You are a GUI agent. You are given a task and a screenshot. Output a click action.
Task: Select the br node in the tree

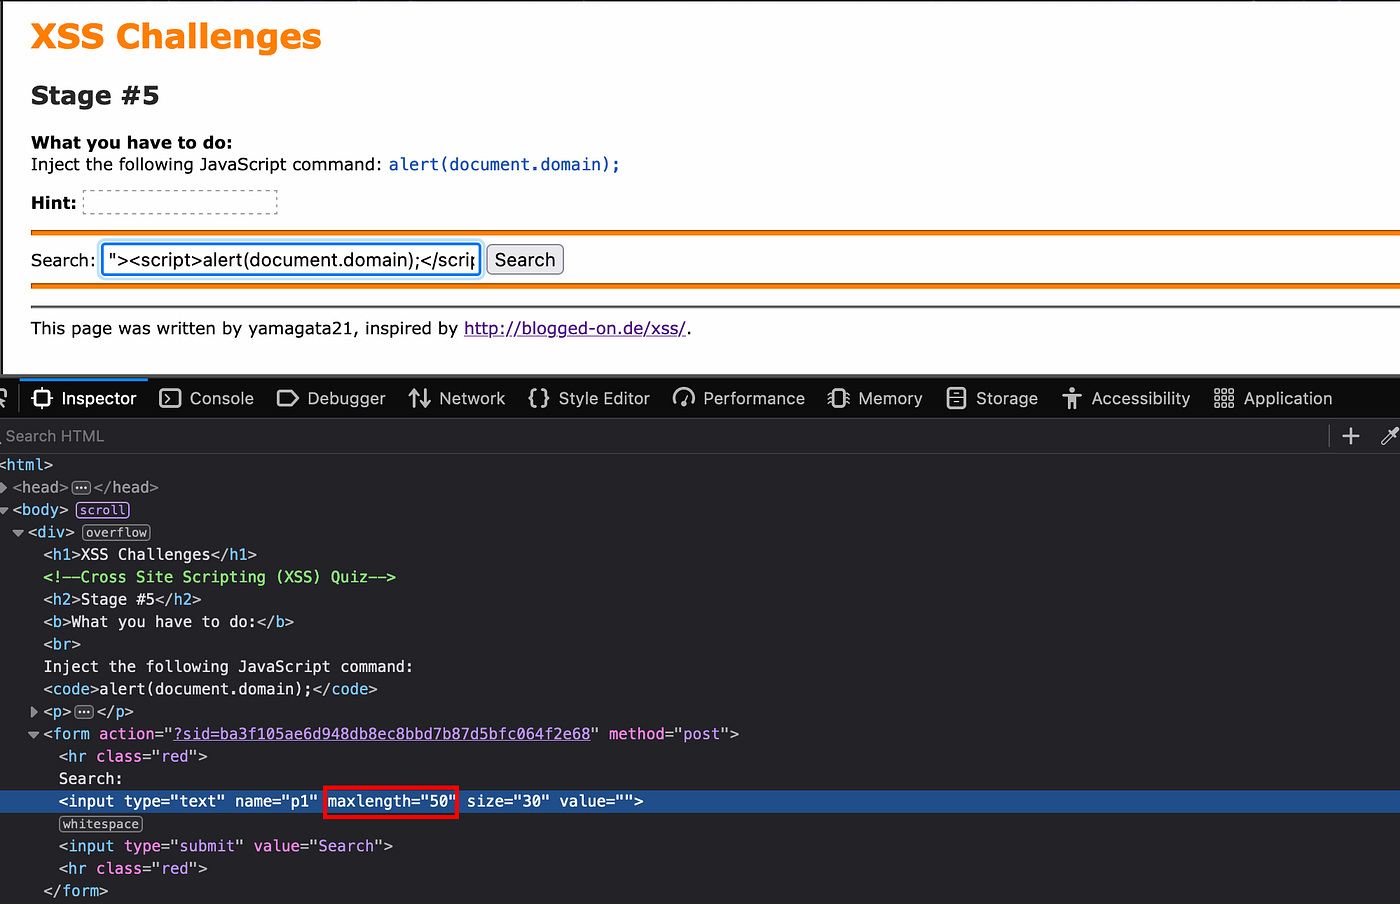(62, 644)
